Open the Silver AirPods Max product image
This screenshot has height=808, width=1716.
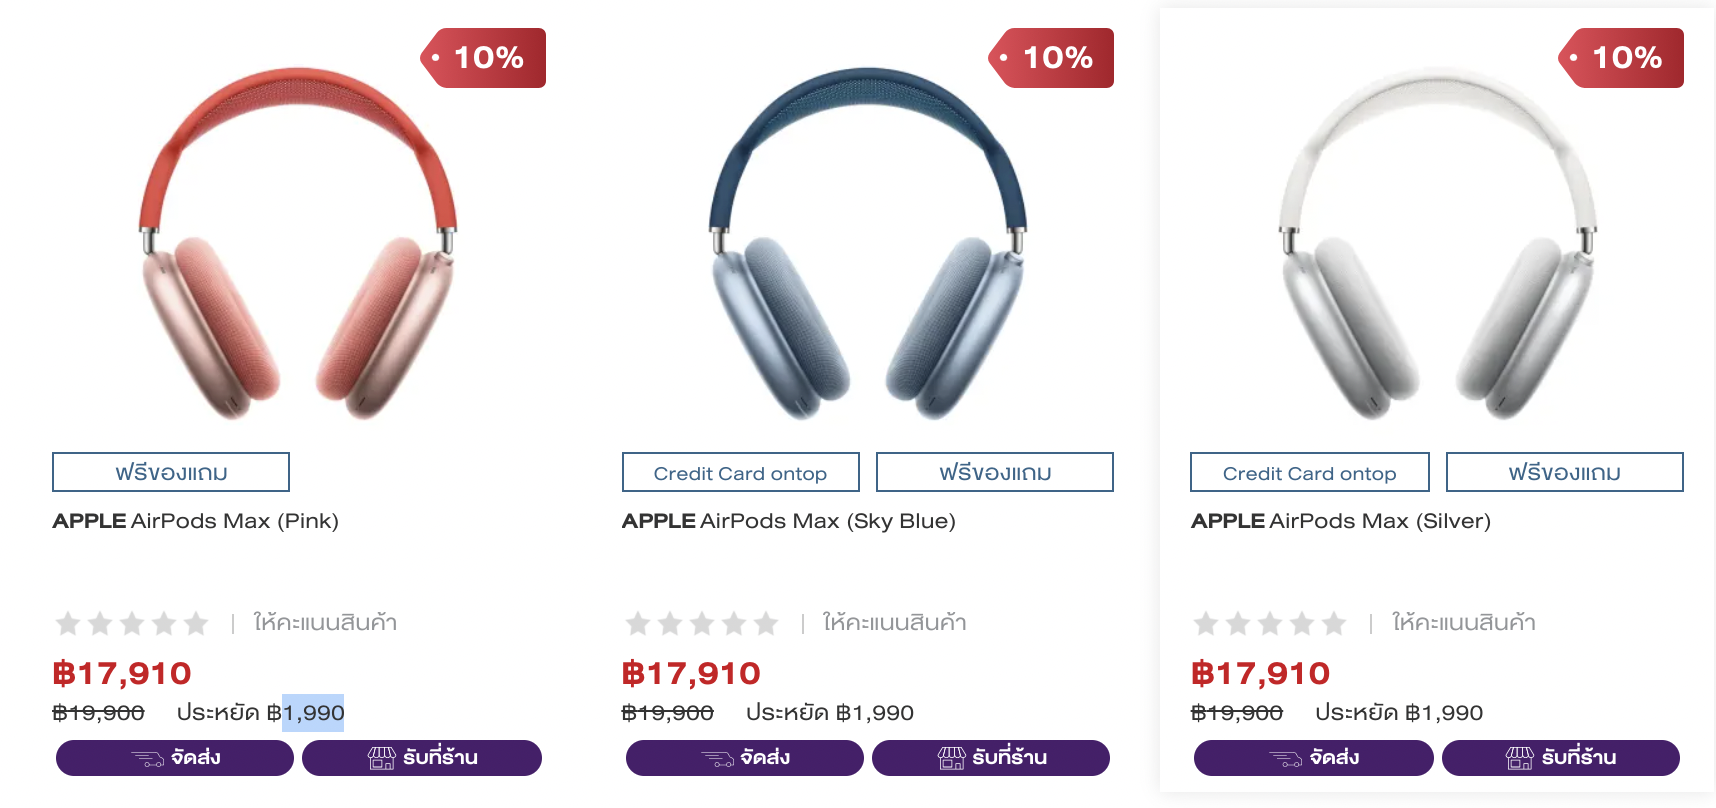coord(1437,245)
